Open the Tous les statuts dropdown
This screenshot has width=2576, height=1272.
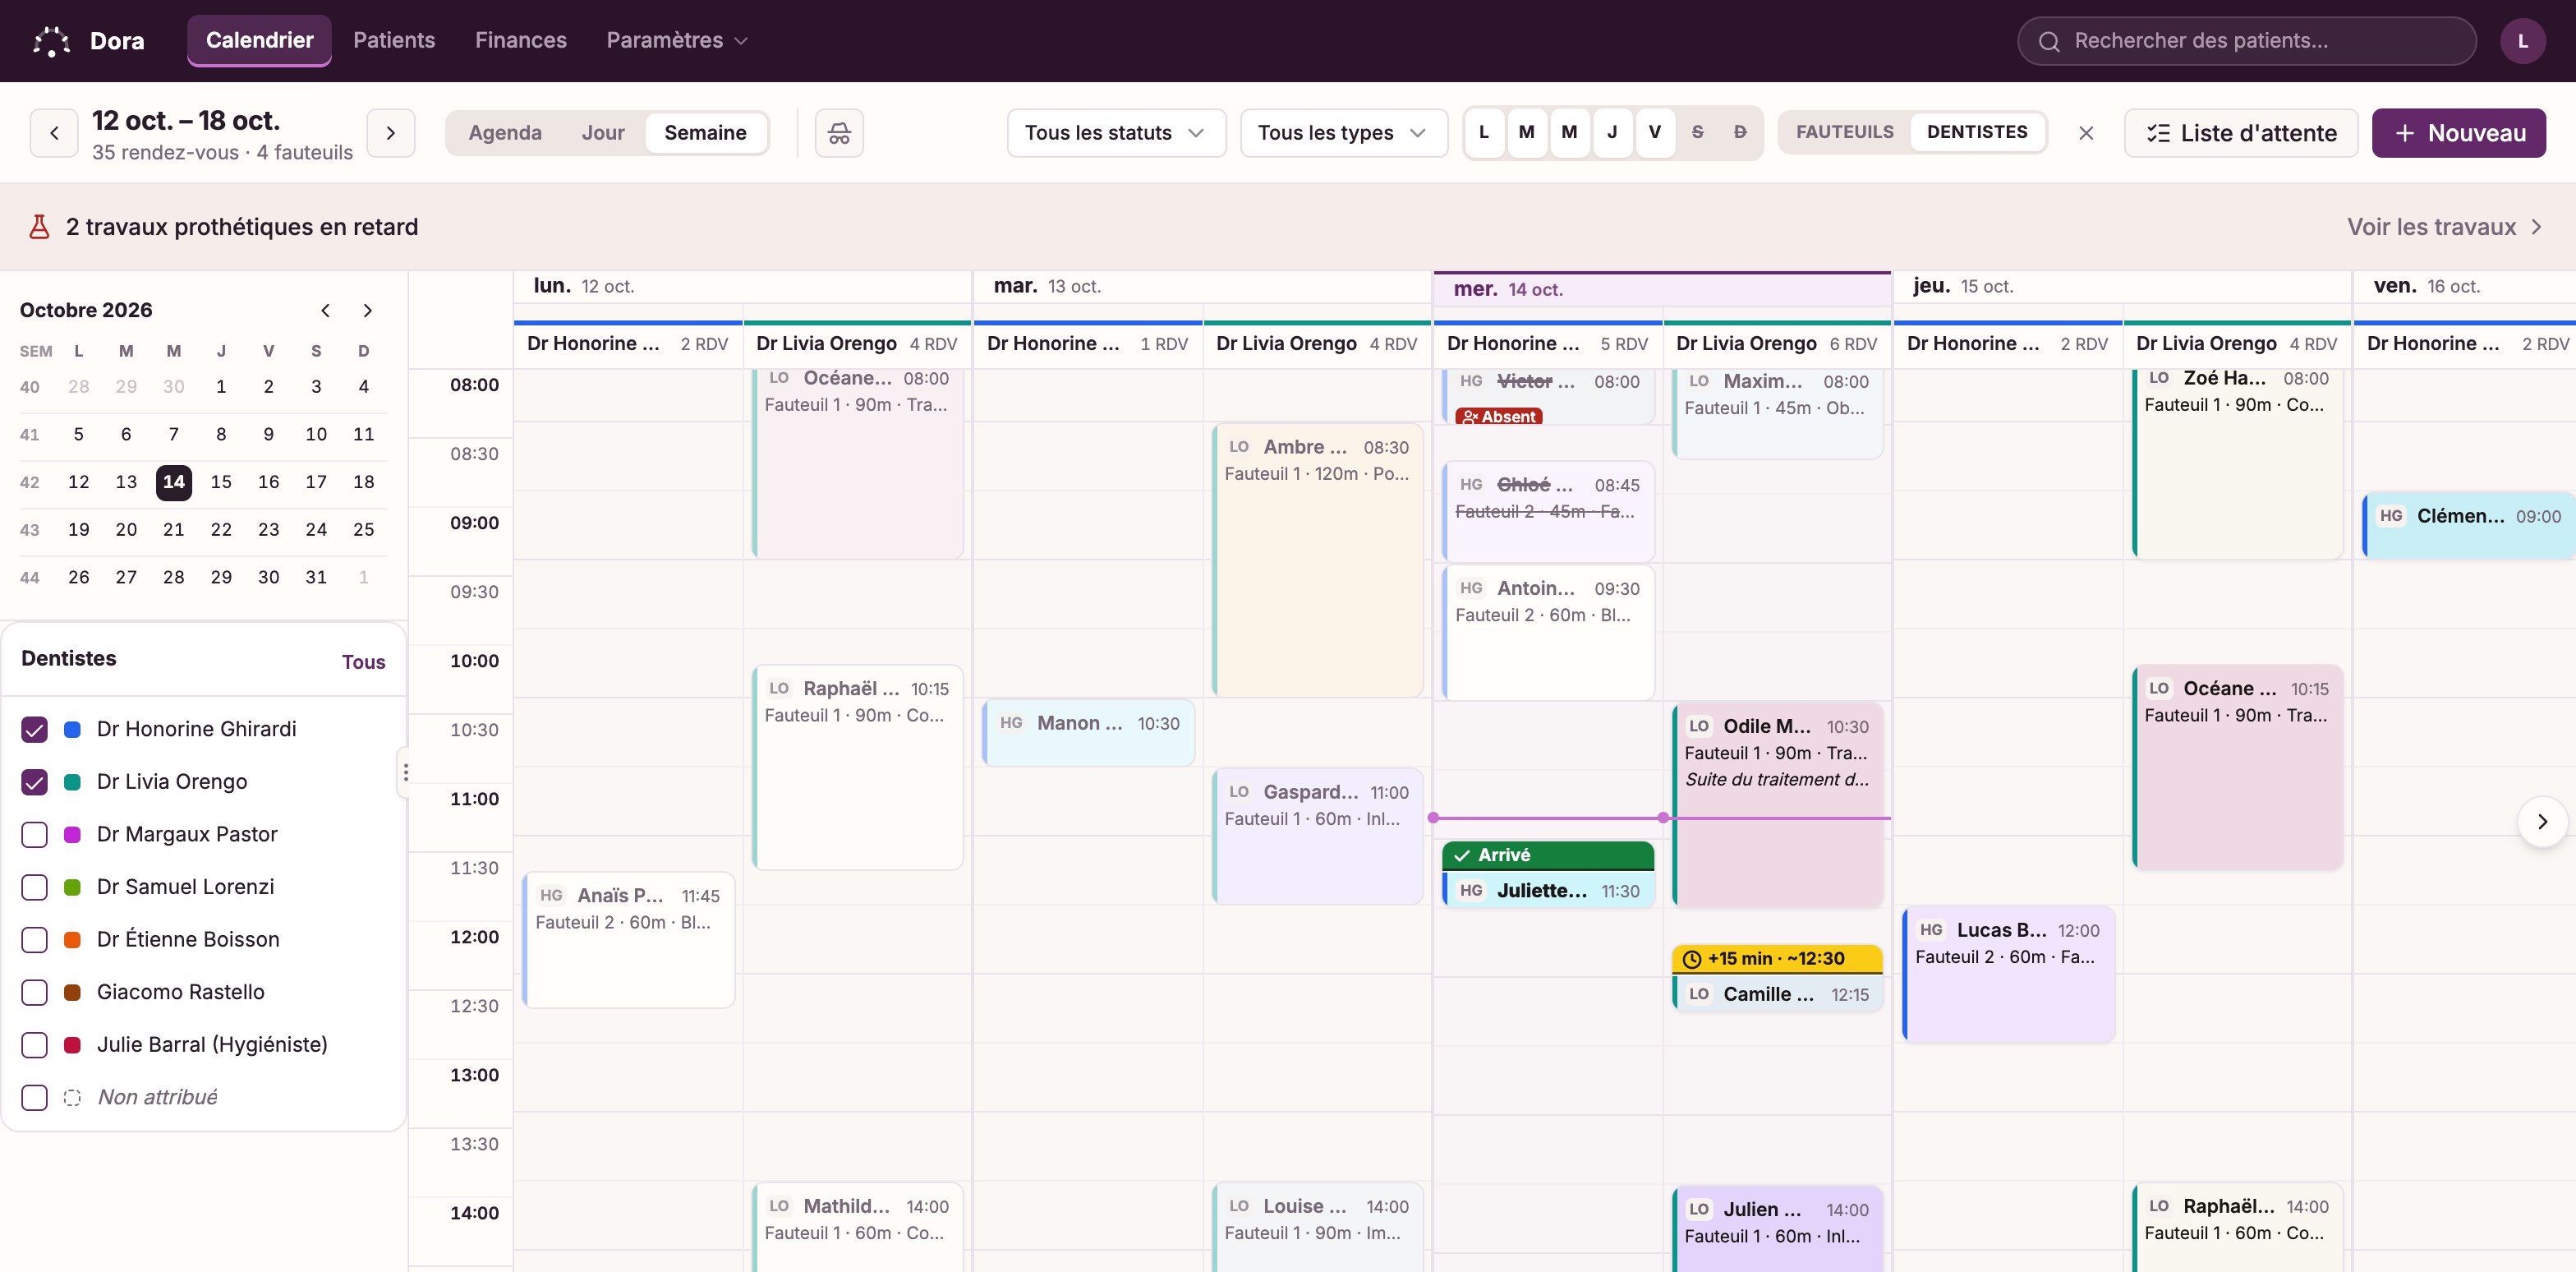pos(1116,133)
